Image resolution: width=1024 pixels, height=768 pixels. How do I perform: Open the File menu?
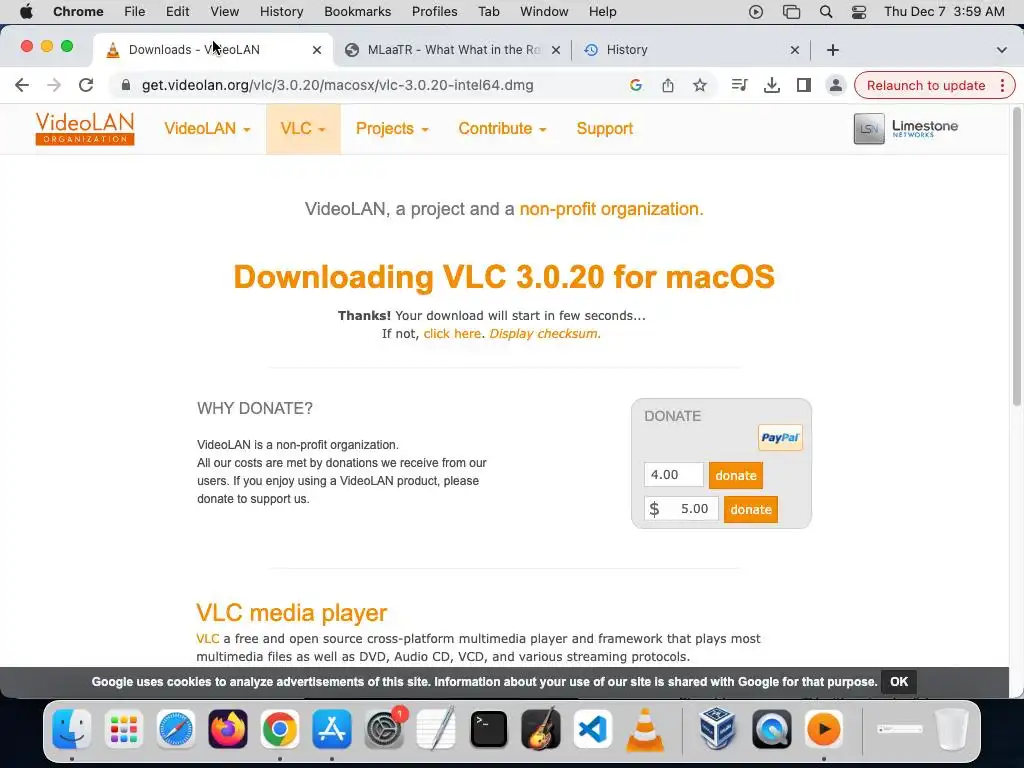[135, 12]
